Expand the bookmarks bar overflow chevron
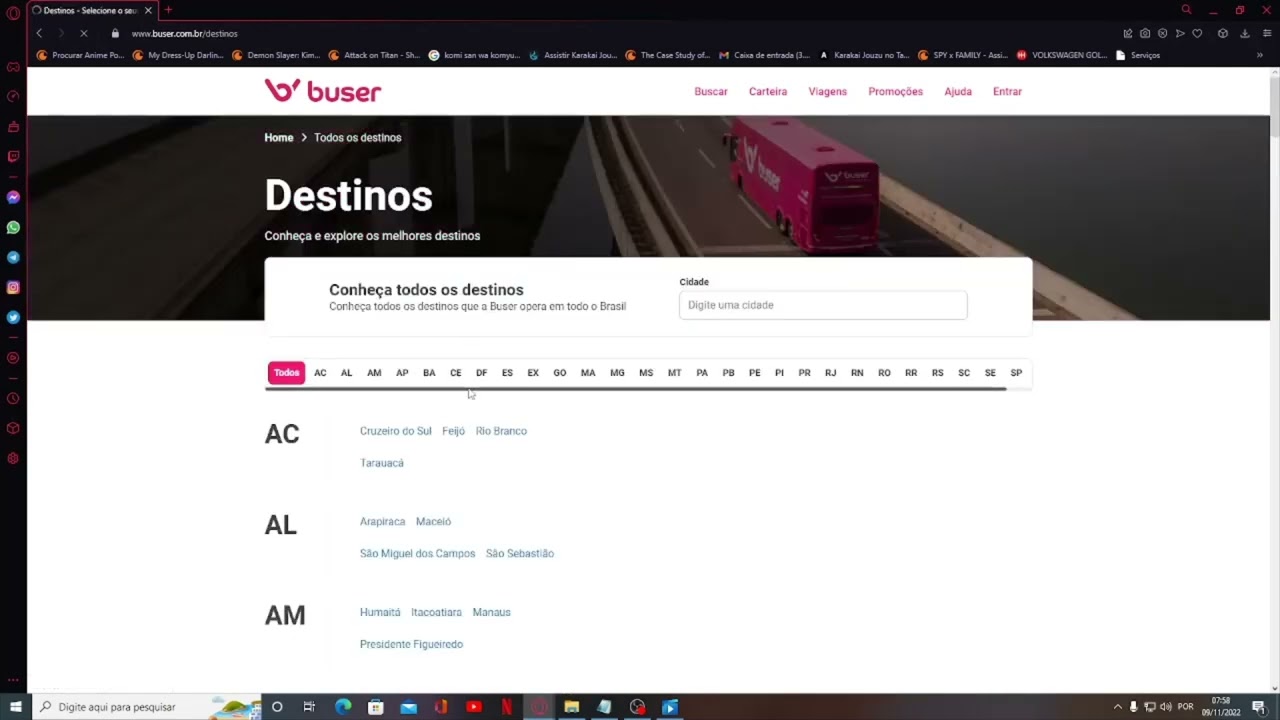This screenshot has height=720, width=1280. click(x=1259, y=55)
